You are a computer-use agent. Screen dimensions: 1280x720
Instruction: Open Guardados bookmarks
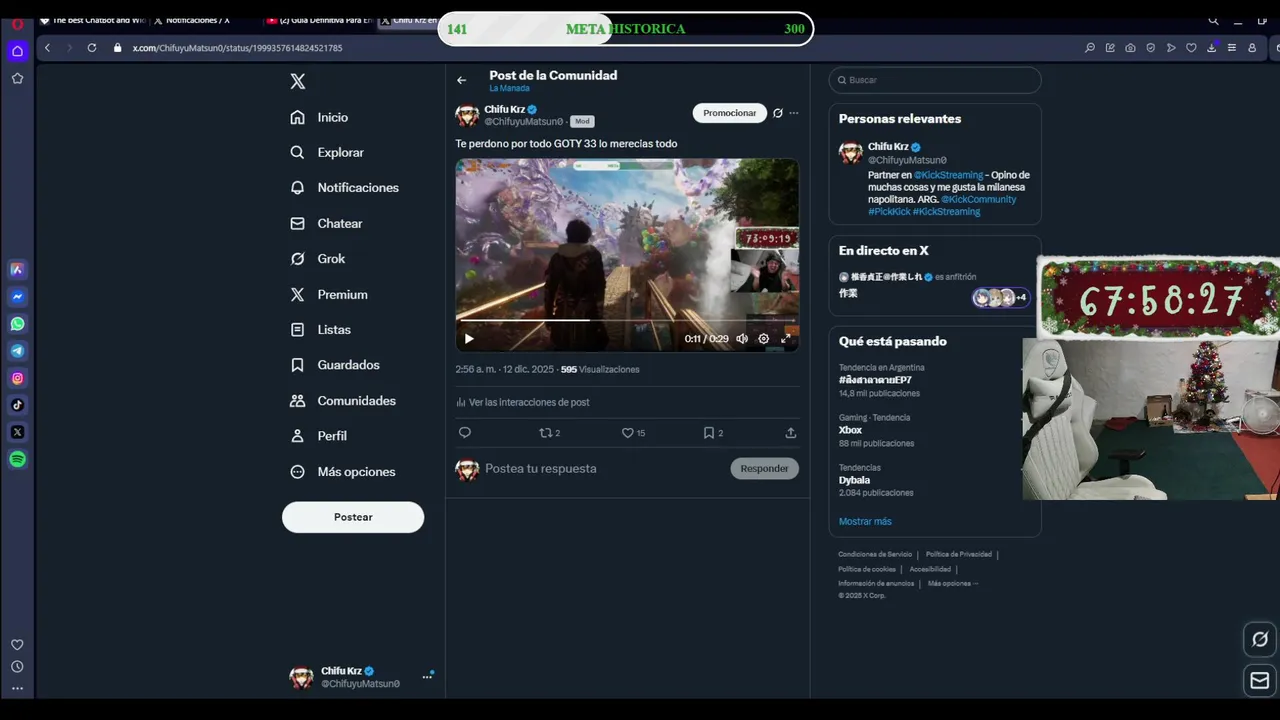pyautogui.click(x=334, y=365)
